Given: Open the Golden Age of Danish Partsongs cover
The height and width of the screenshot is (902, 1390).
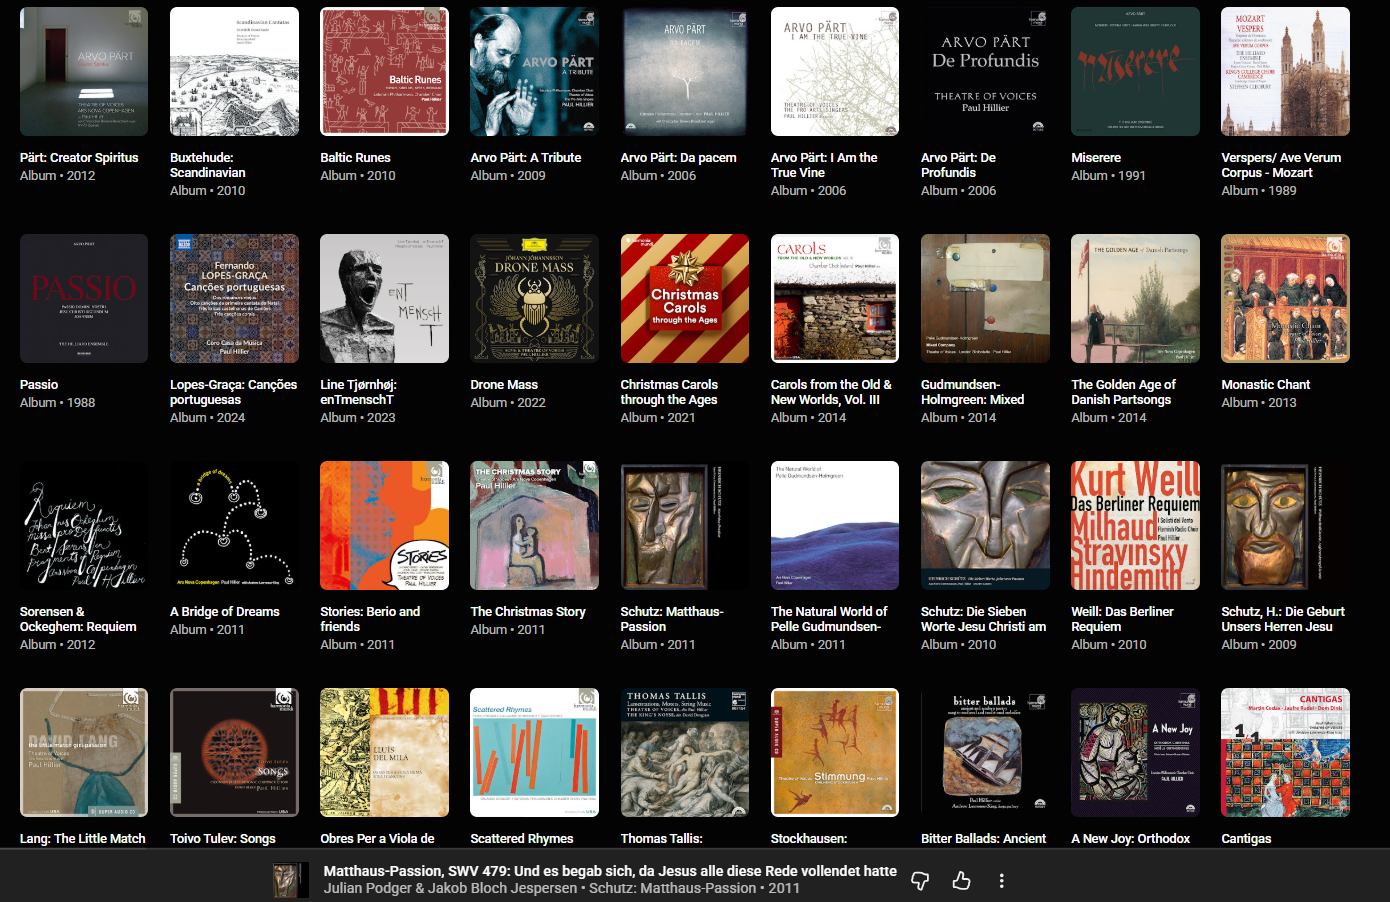Looking at the screenshot, I should 1135,299.
